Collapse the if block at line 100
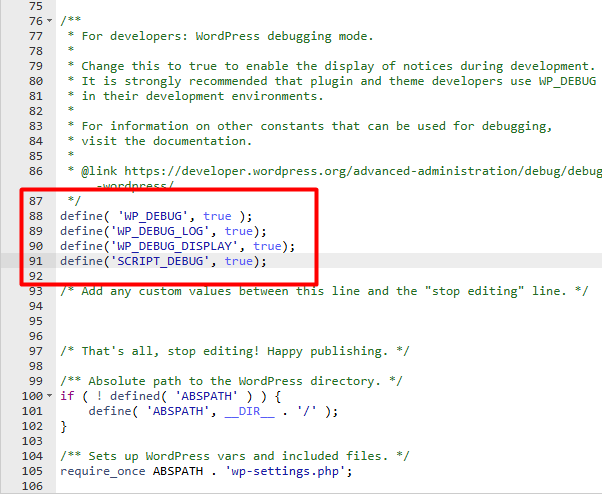 click(x=52, y=395)
